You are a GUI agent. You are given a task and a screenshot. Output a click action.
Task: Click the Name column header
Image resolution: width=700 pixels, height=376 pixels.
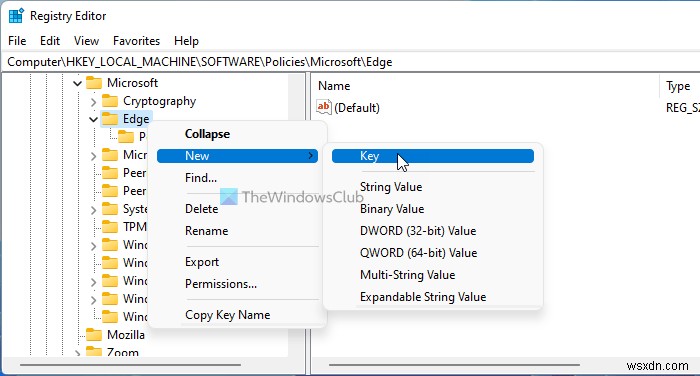(x=334, y=86)
